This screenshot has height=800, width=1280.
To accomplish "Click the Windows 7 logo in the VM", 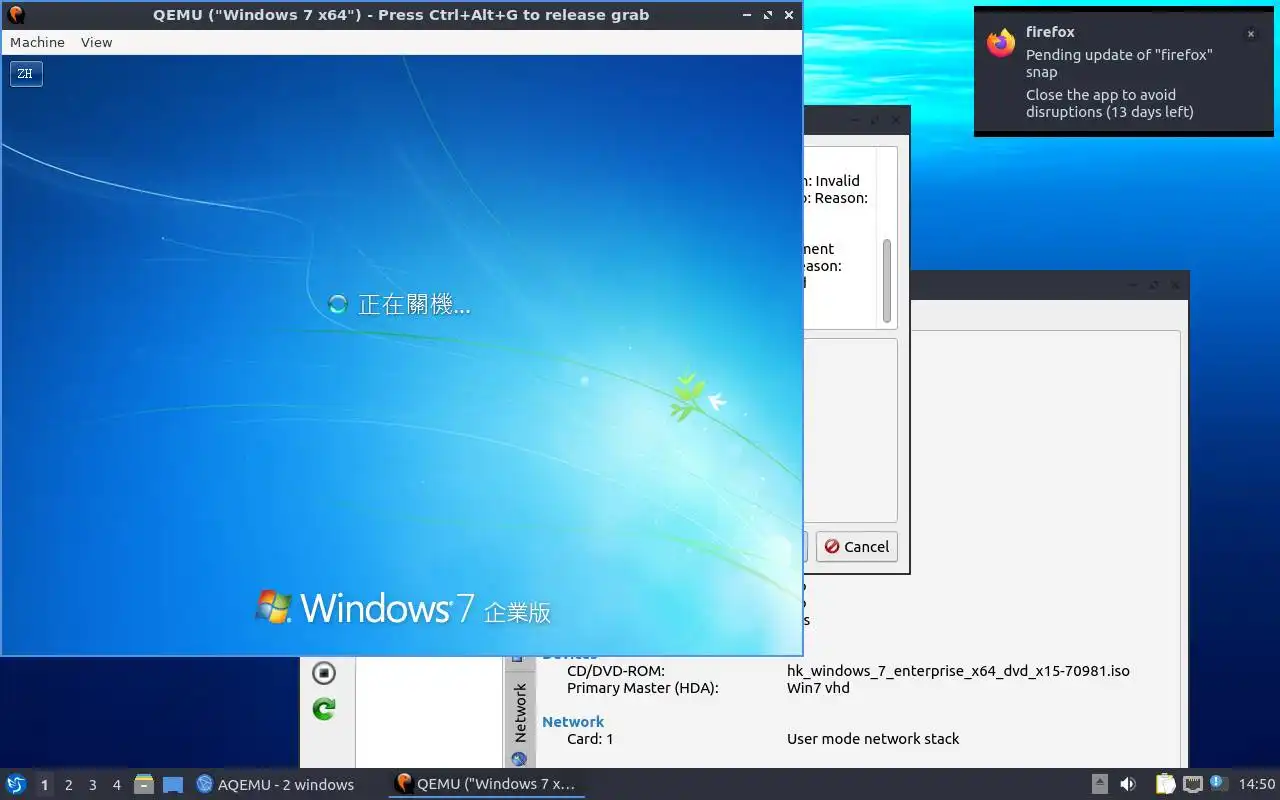I will click(x=274, y=606).
